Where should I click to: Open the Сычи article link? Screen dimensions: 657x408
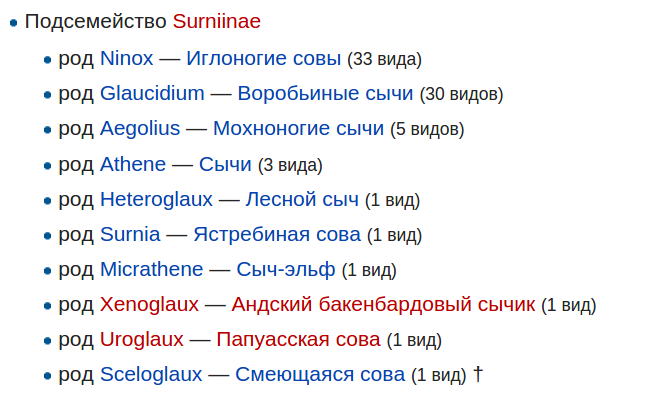pyautogui.click(x=225, y=164)
